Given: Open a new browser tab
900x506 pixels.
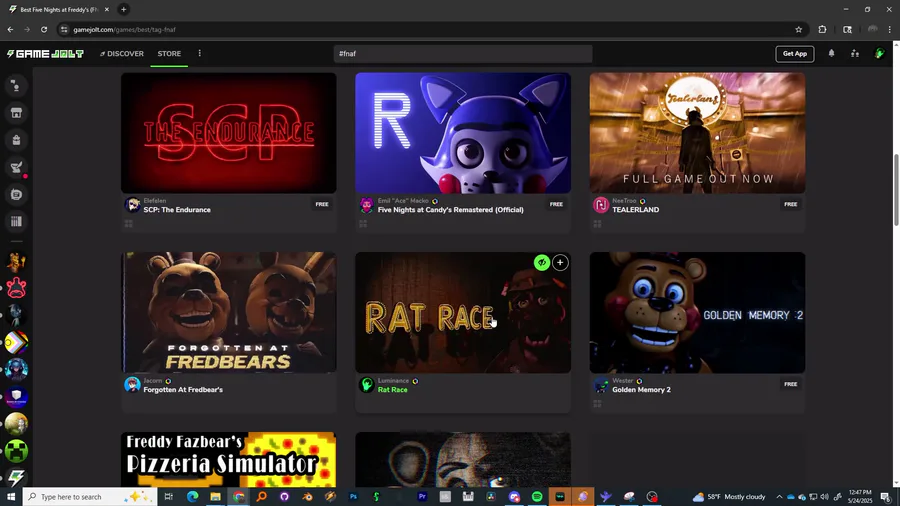Looking at the screenshot, I should [x=123, y=9].
